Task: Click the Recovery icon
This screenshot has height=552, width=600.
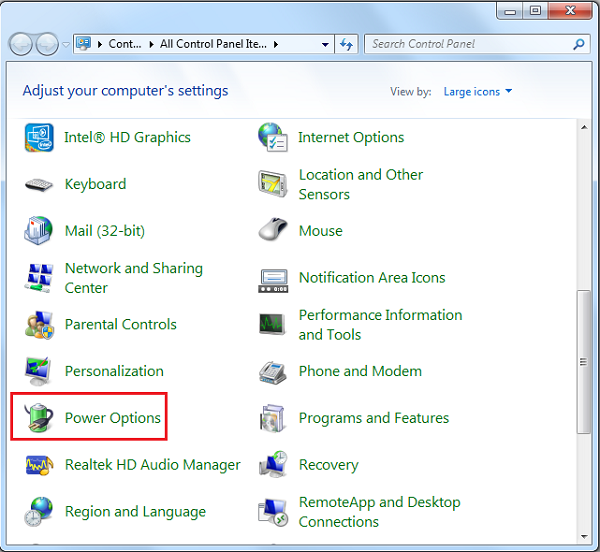Action: point(273,465)
